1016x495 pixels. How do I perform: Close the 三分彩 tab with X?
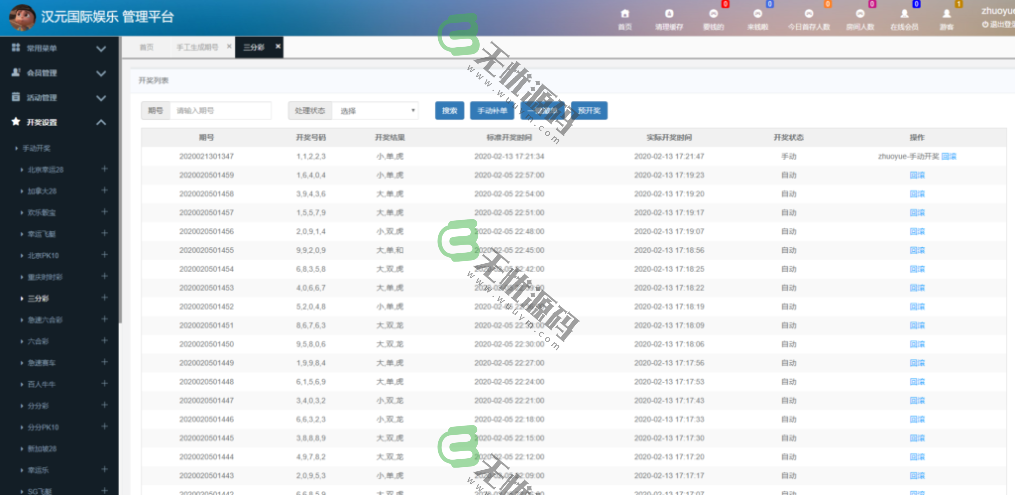(x=278, y=46)
